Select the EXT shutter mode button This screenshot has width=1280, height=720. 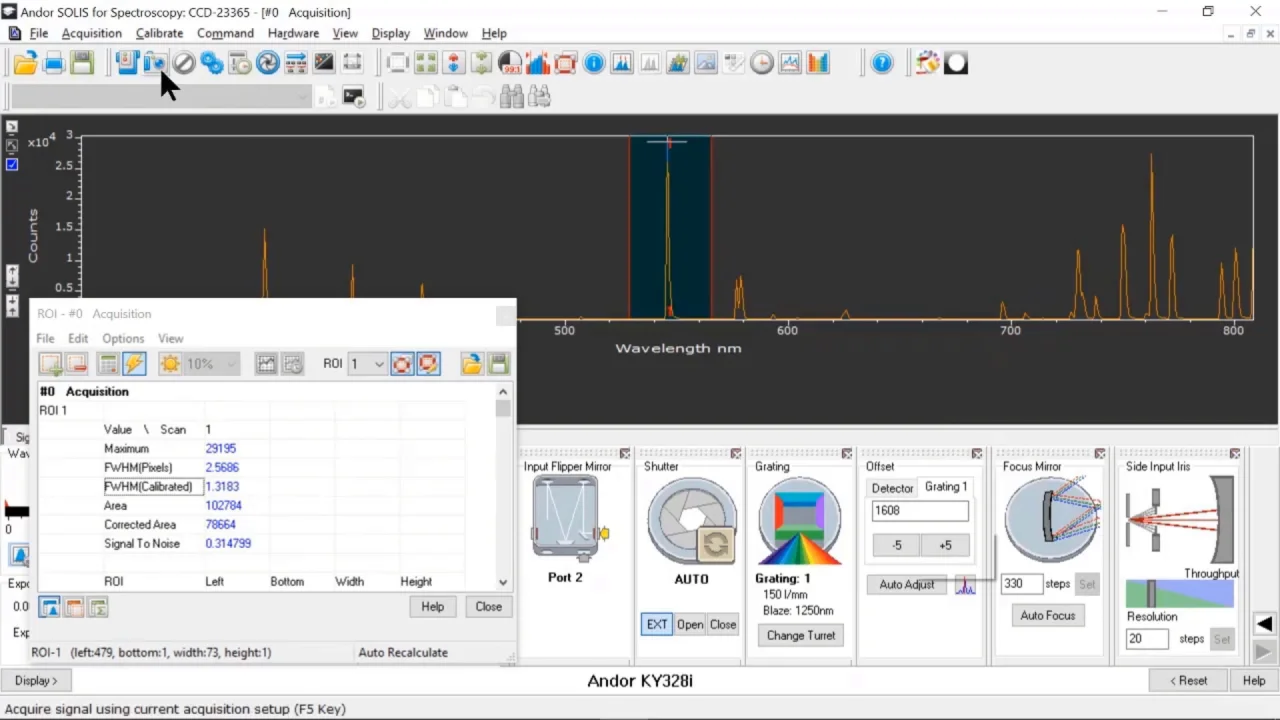pyautogui.click(x=657, y=624)
